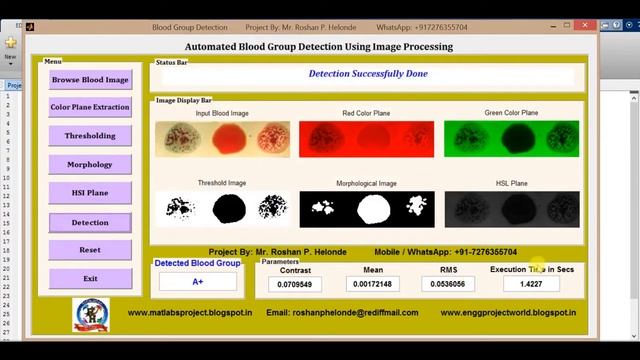The height and width of the screenshot is (360, 640).
Task: Click the New plus icon in background window
Action: 11,42
